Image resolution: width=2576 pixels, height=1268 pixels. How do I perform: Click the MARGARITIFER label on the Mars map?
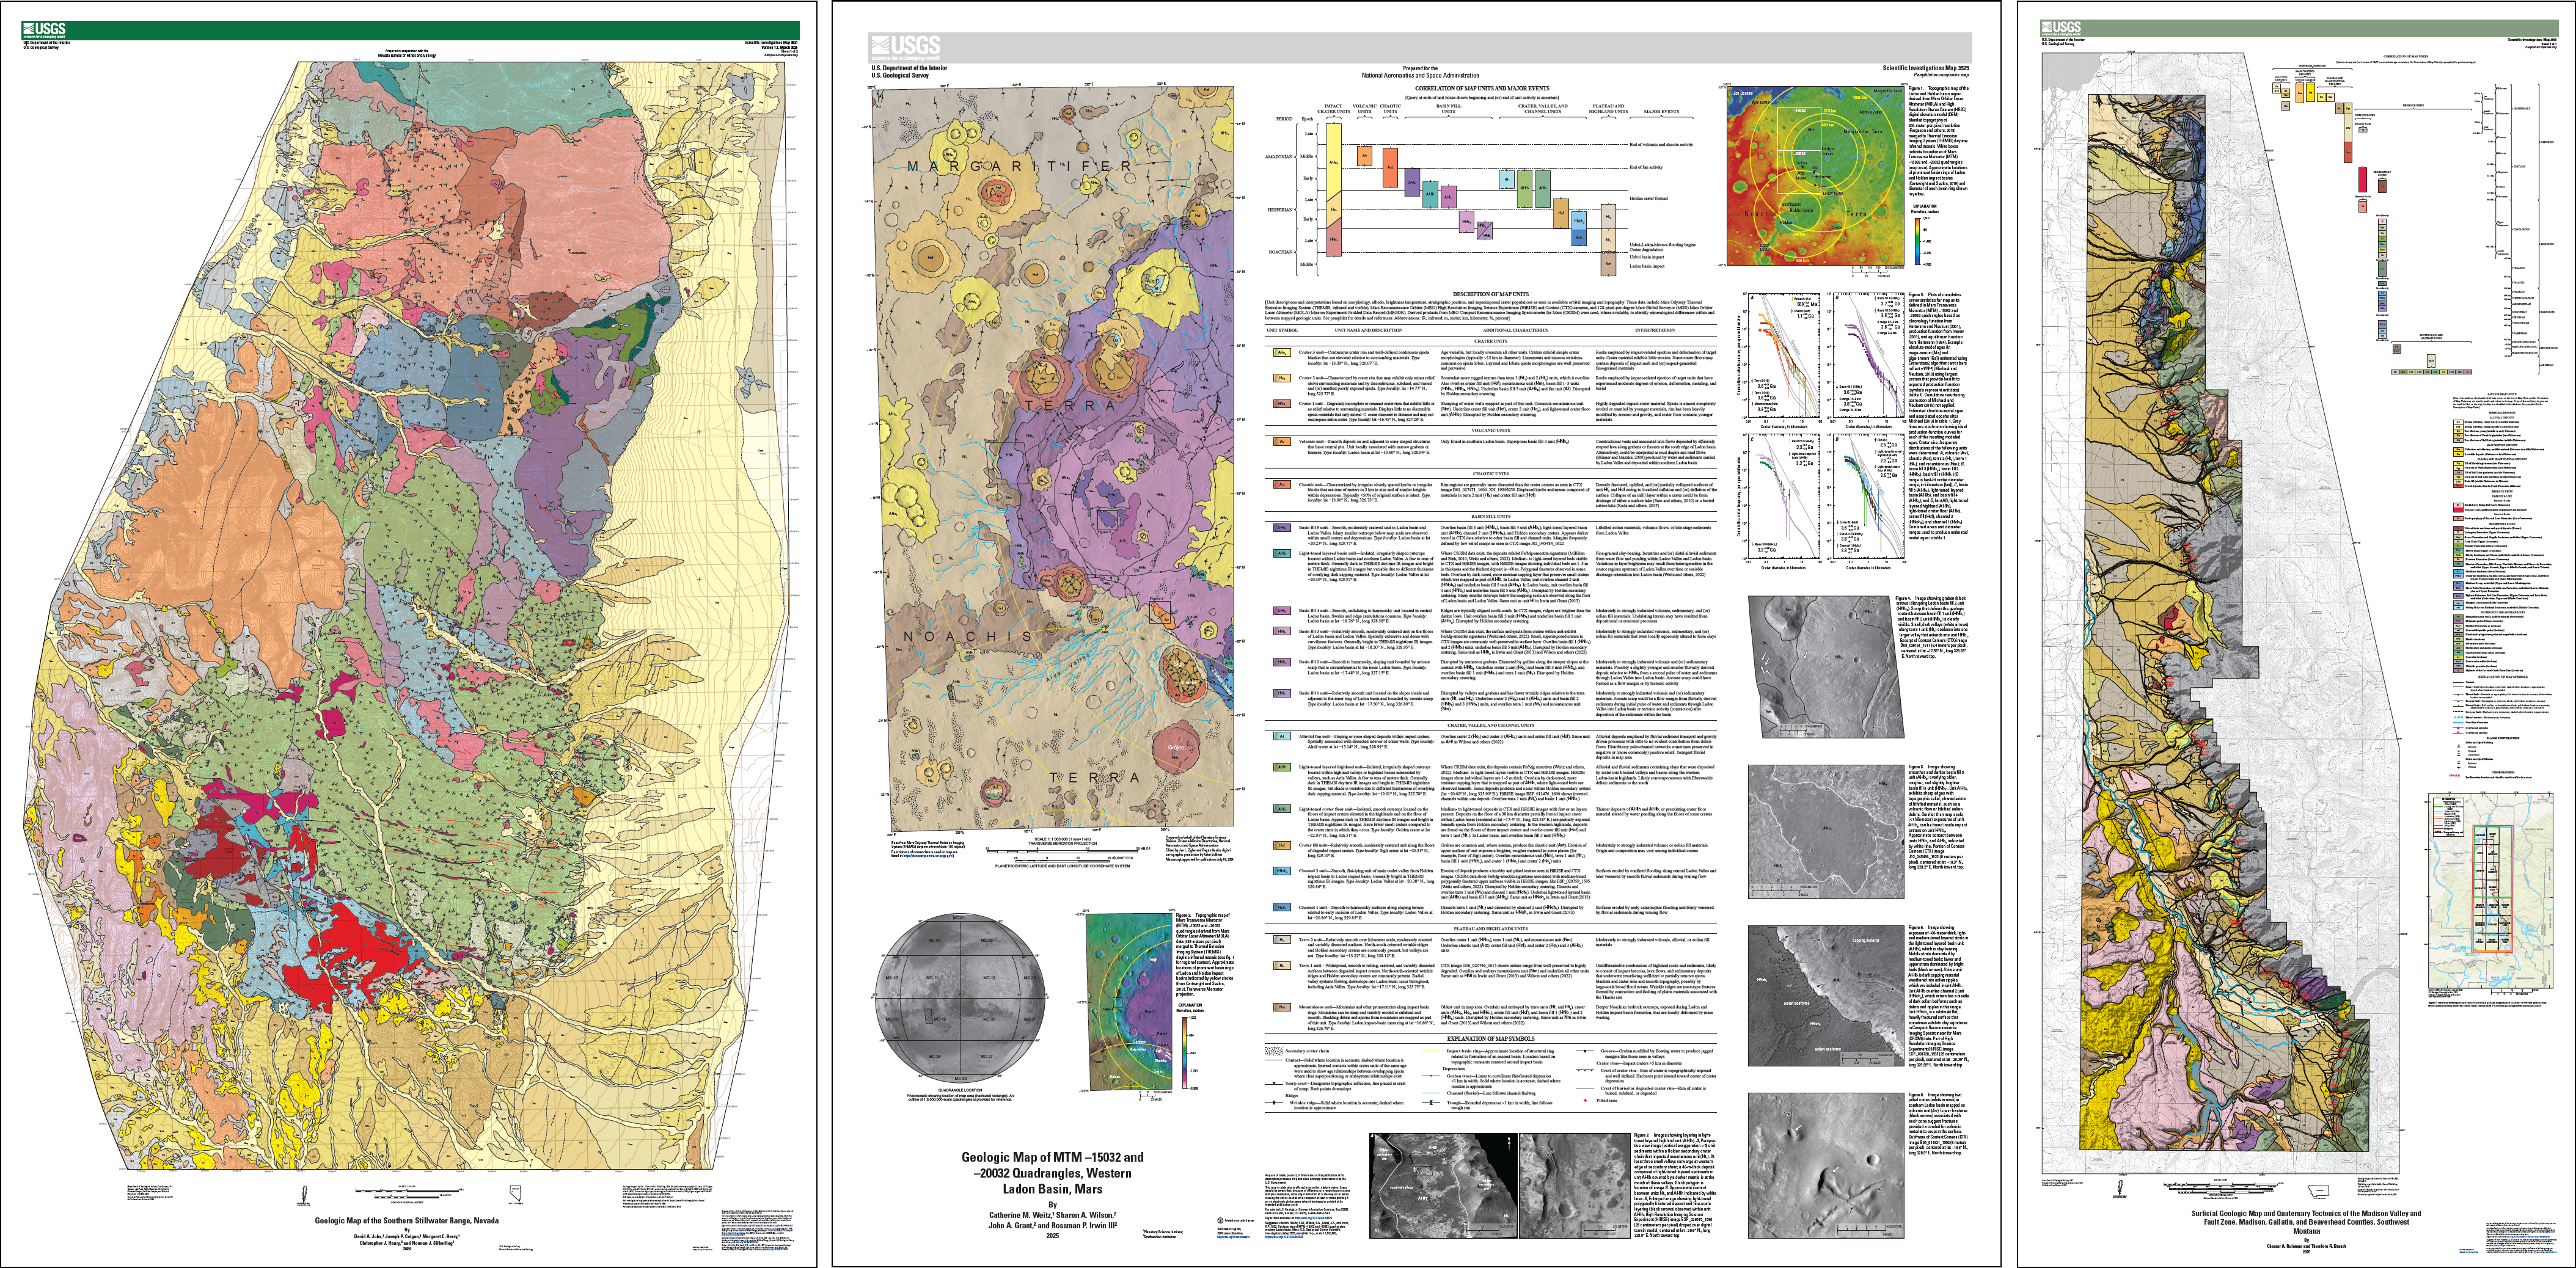pos(1020,166)
